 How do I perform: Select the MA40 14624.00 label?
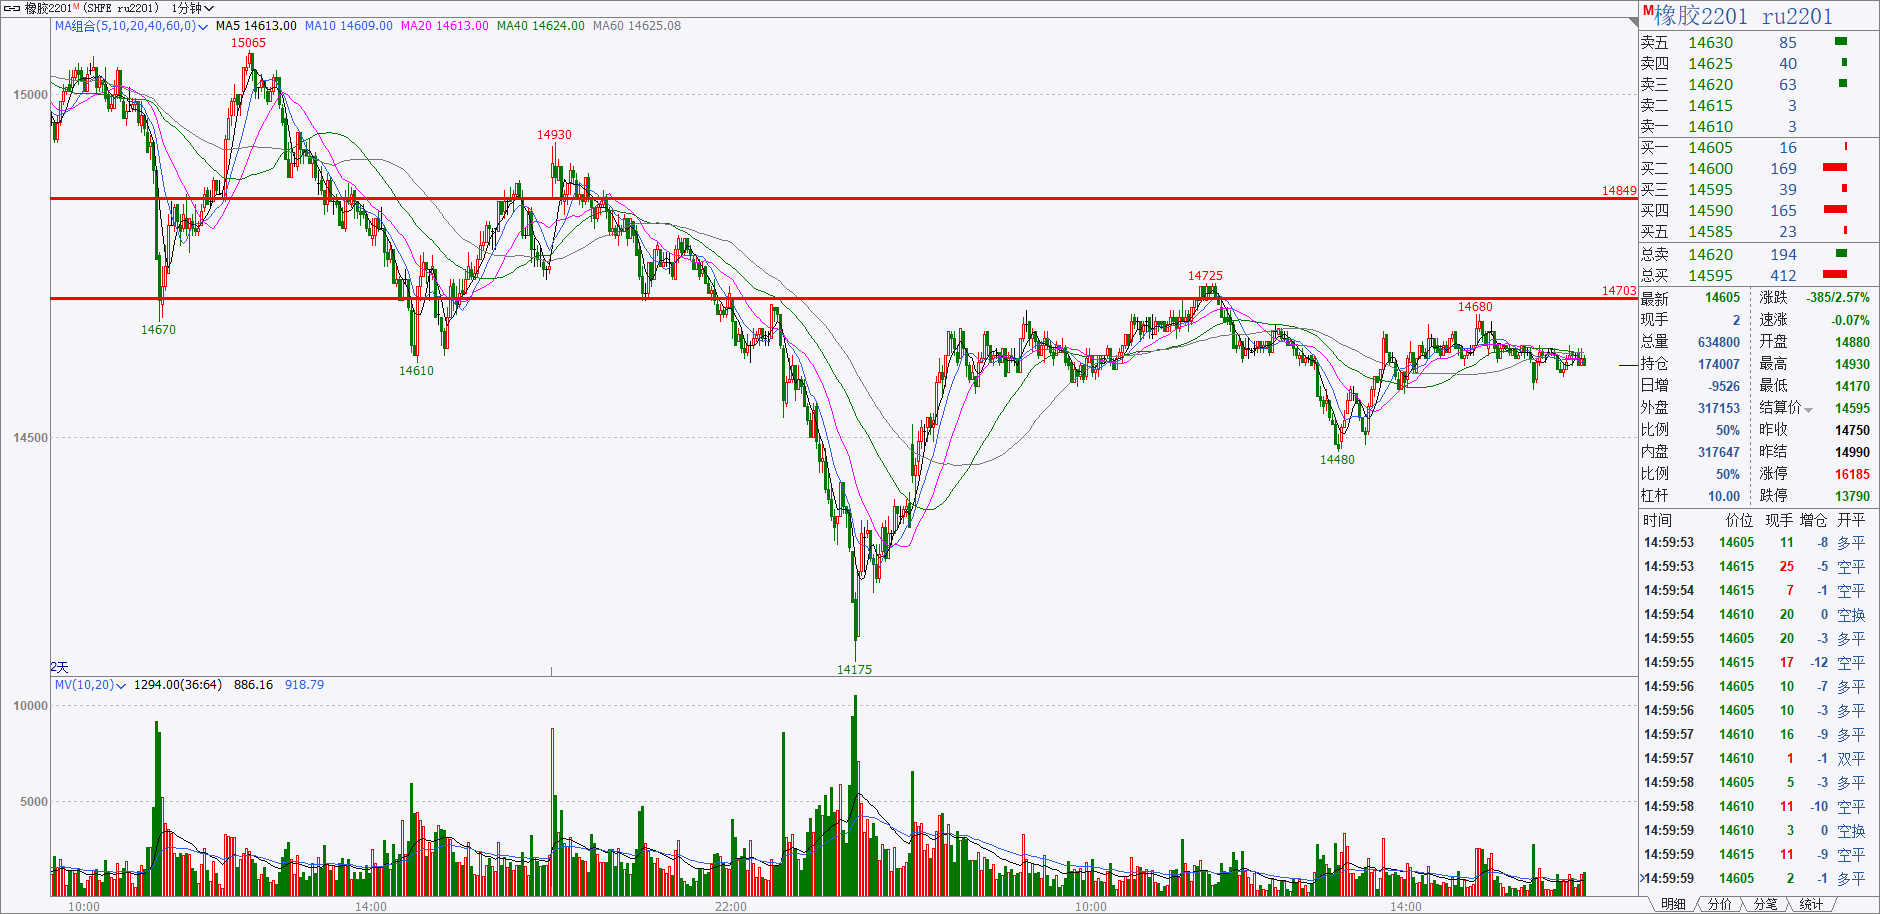click(x=540, y=26)
